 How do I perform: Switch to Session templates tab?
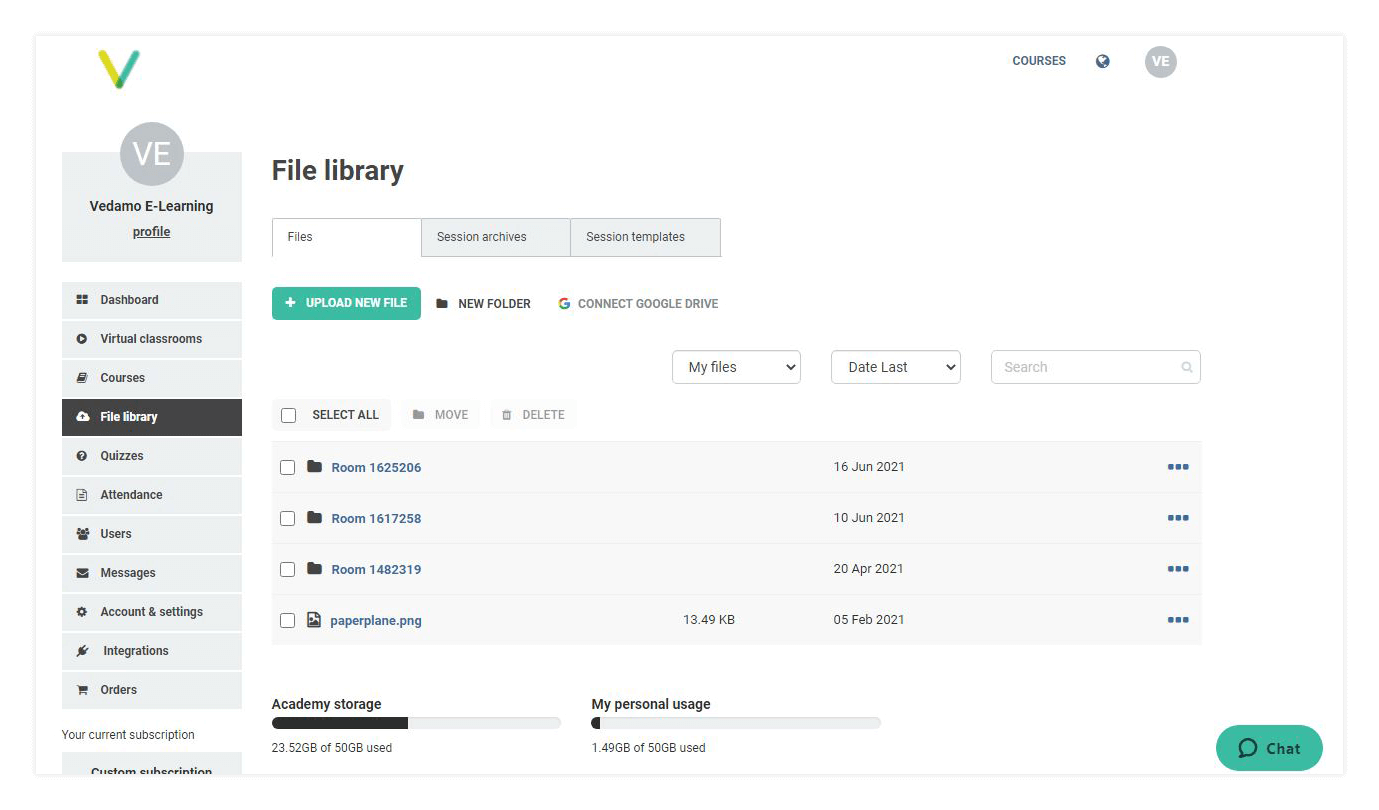[645, 237]
